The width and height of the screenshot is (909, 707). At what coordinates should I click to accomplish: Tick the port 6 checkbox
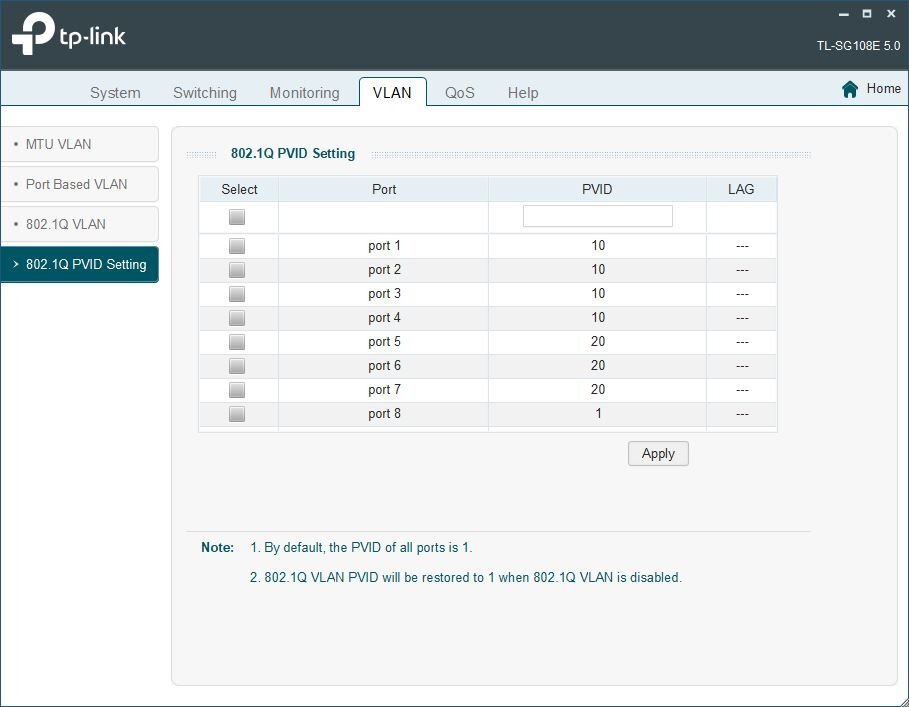237,366
